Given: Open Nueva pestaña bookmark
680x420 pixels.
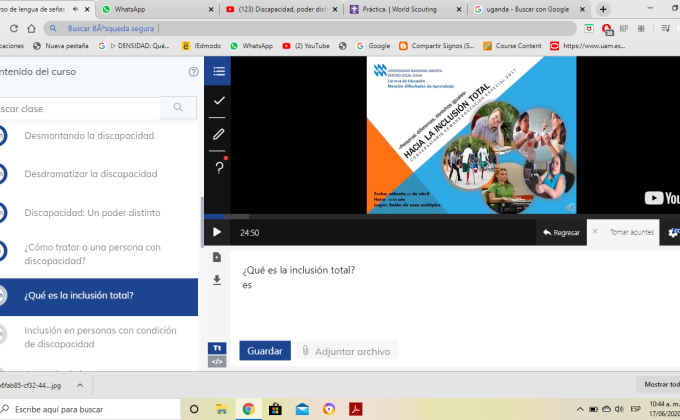Looking at the screenshot, I should [x=61, y=46].
